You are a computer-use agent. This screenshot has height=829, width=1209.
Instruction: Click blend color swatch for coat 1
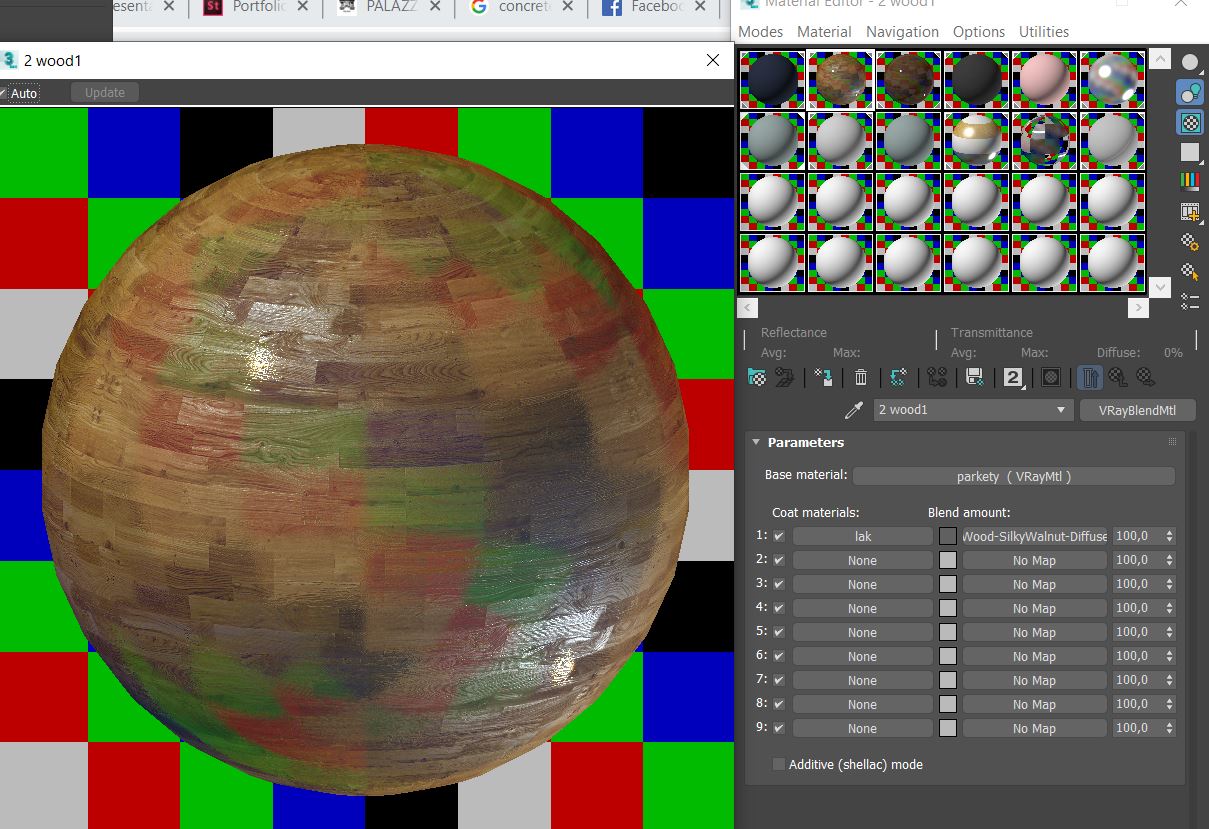(x=947, y=536)
